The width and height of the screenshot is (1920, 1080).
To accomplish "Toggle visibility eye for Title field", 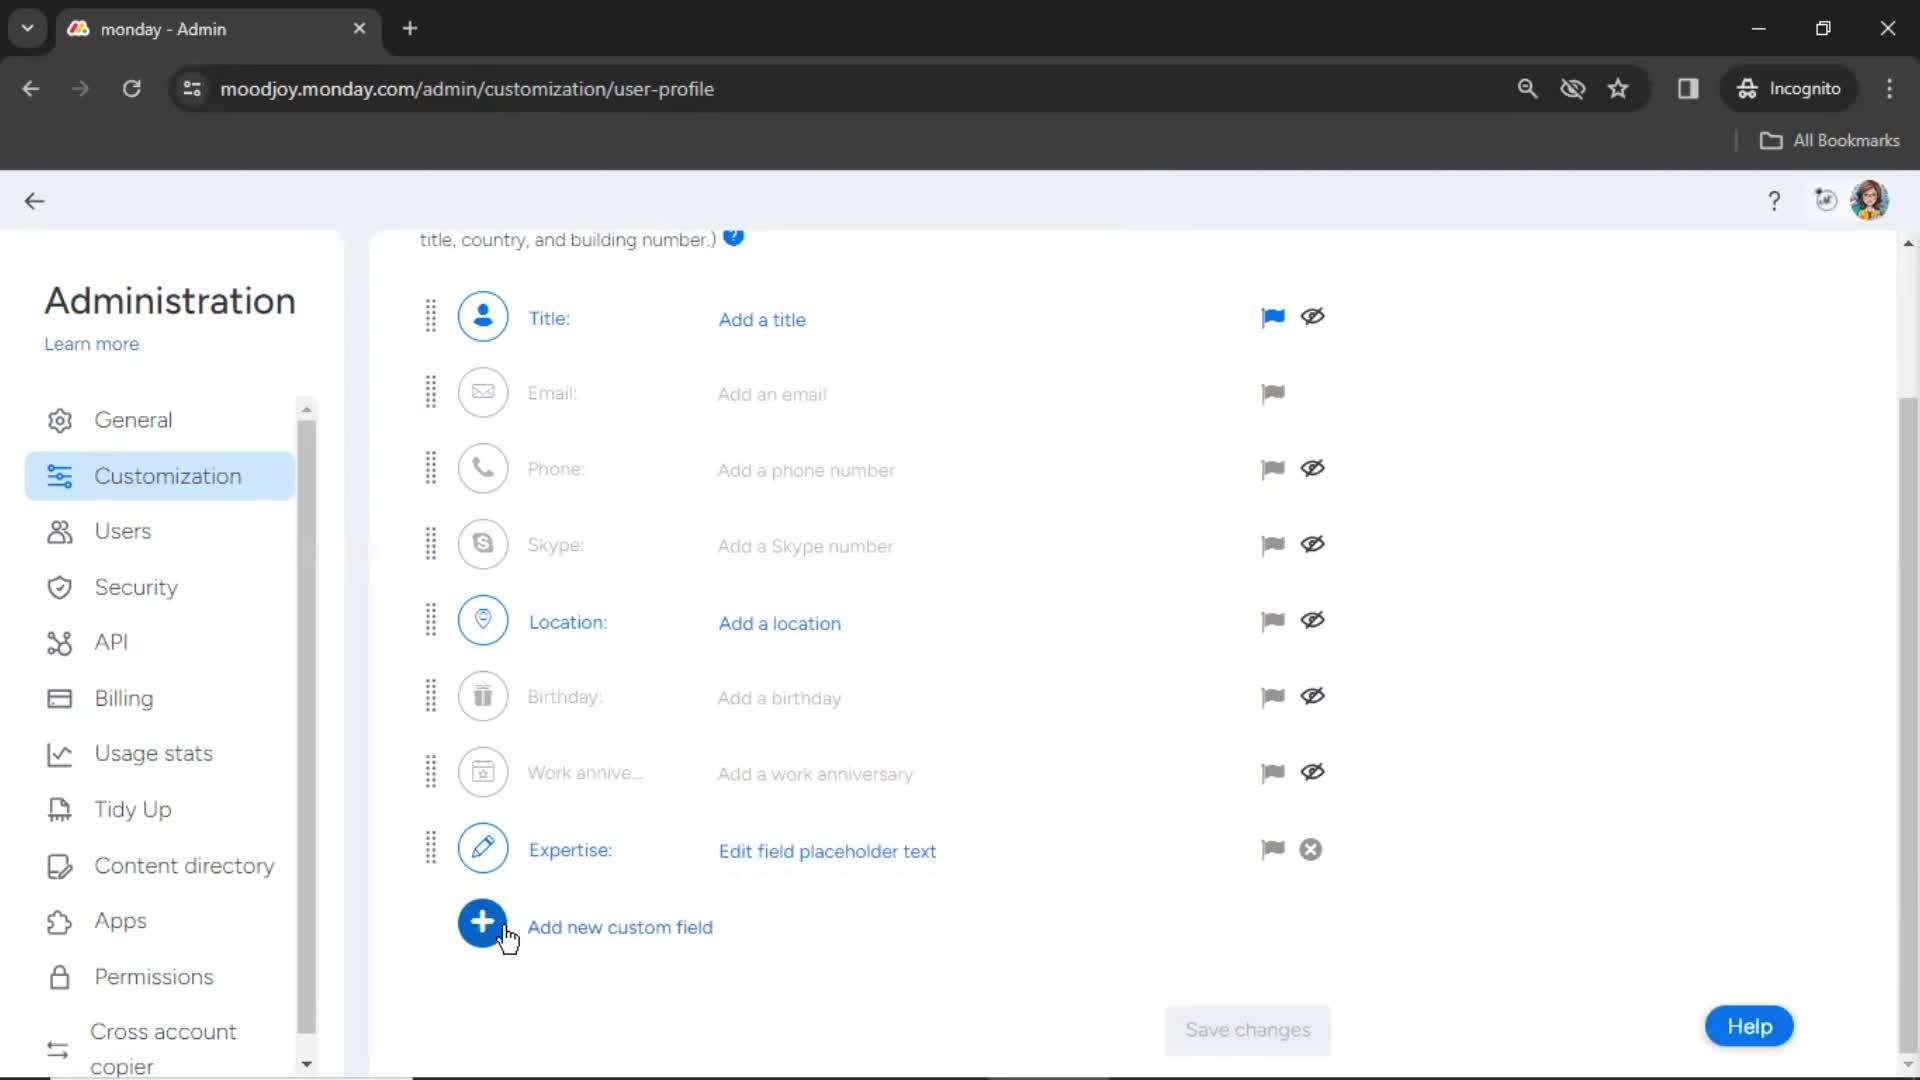I will [x=1312, y=316].
